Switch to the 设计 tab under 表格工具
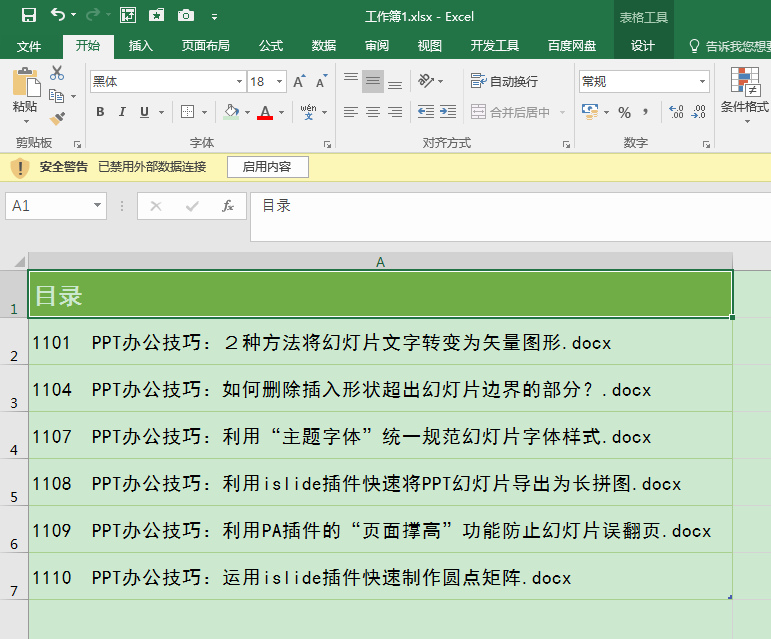 point(643,46)
